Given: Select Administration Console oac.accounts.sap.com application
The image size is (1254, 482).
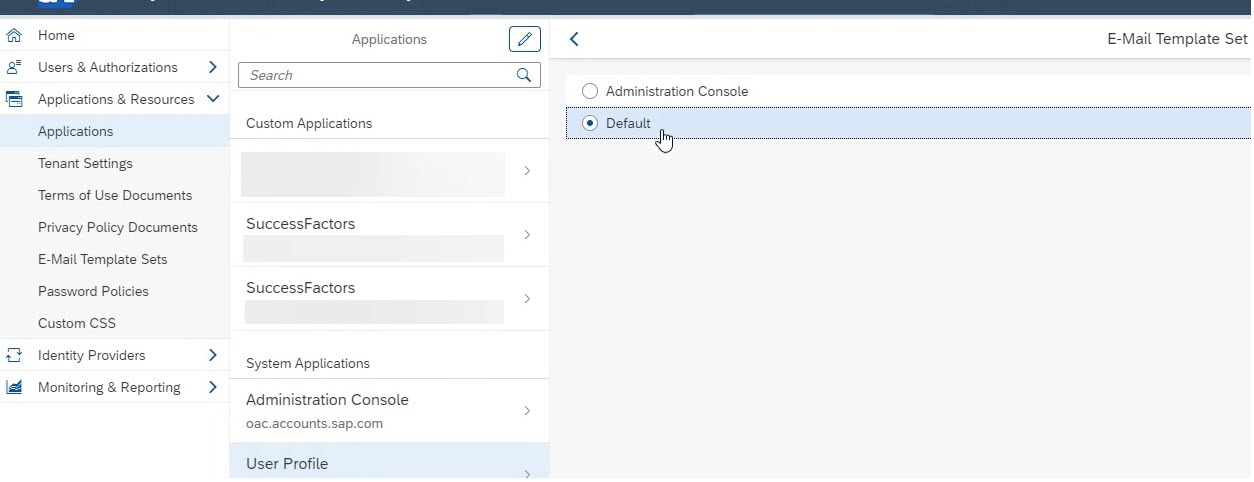Looking at the screenshot, I should pyautogui.click(x=389, y=411).
